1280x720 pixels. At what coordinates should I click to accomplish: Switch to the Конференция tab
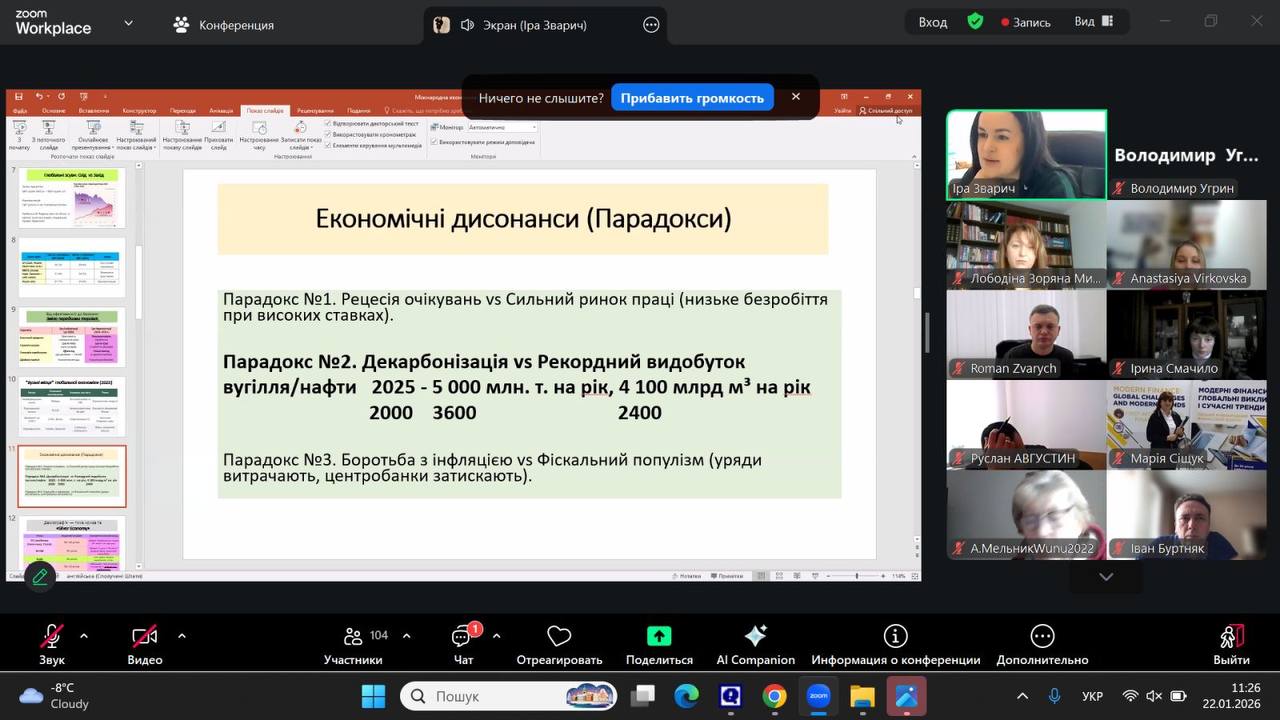click(224, 25)
